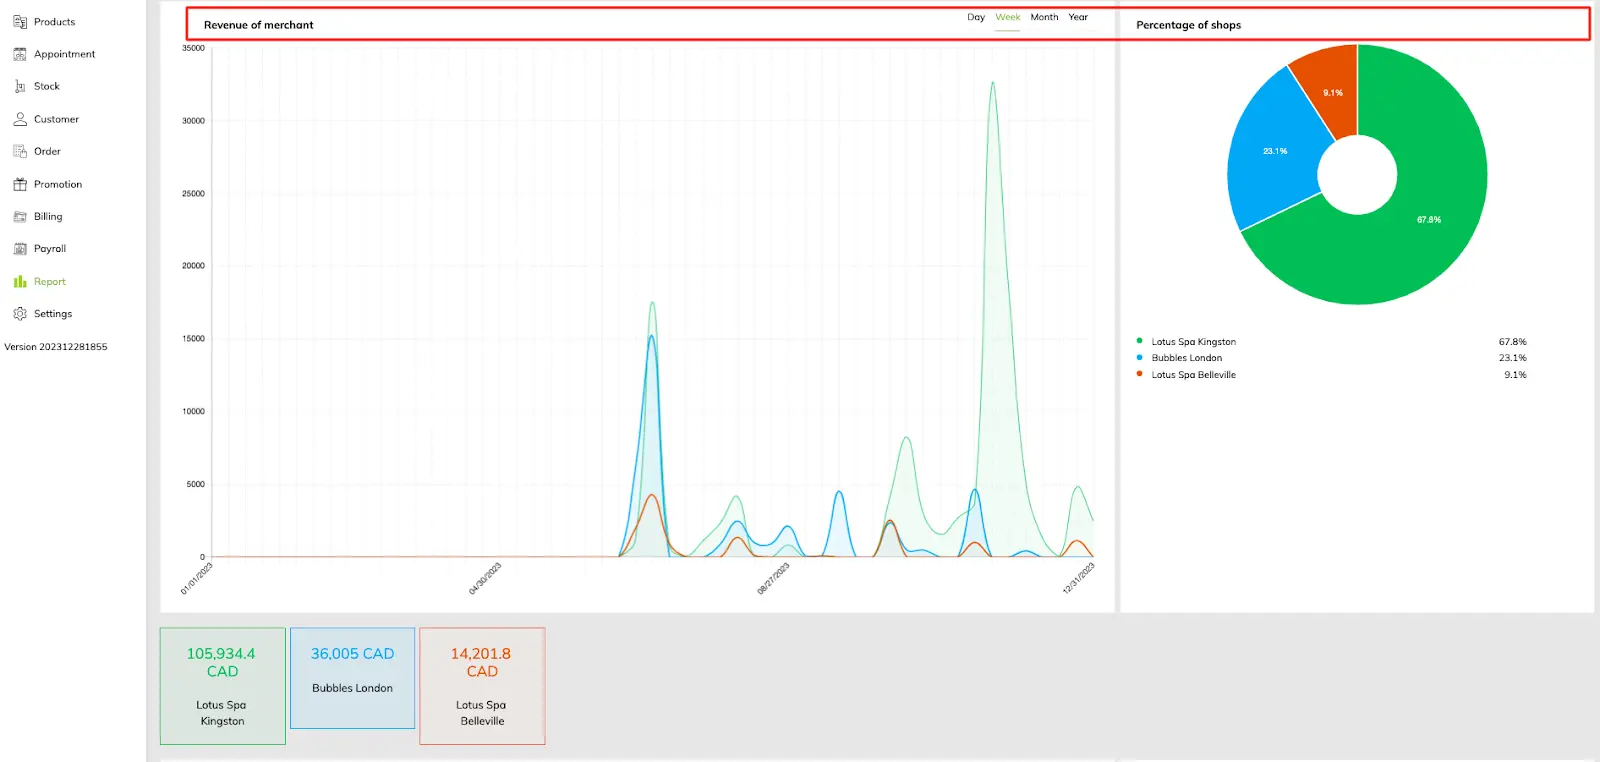This screenshot has height=762, width=1600.
Task: Click the Lotus Spa Kingston revenue card
Action: [223, 686]
